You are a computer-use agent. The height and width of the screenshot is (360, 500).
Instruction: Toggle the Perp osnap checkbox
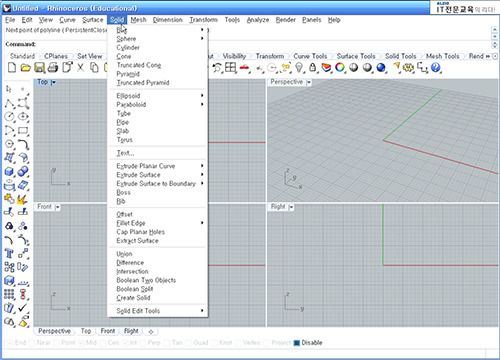coord(144,343)
